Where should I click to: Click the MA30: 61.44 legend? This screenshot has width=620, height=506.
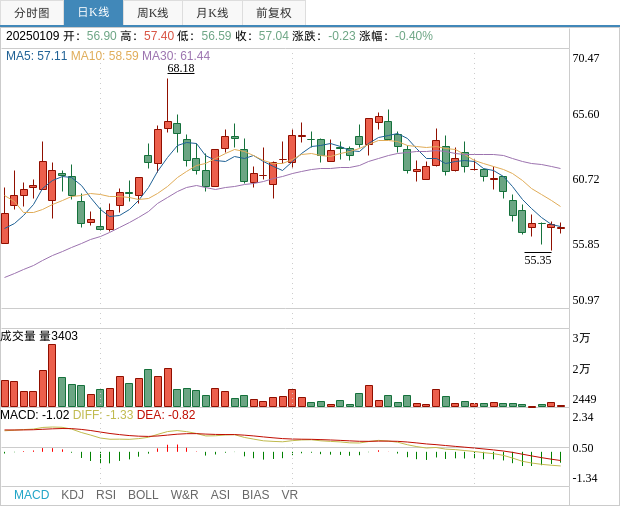tap(176, 56)
